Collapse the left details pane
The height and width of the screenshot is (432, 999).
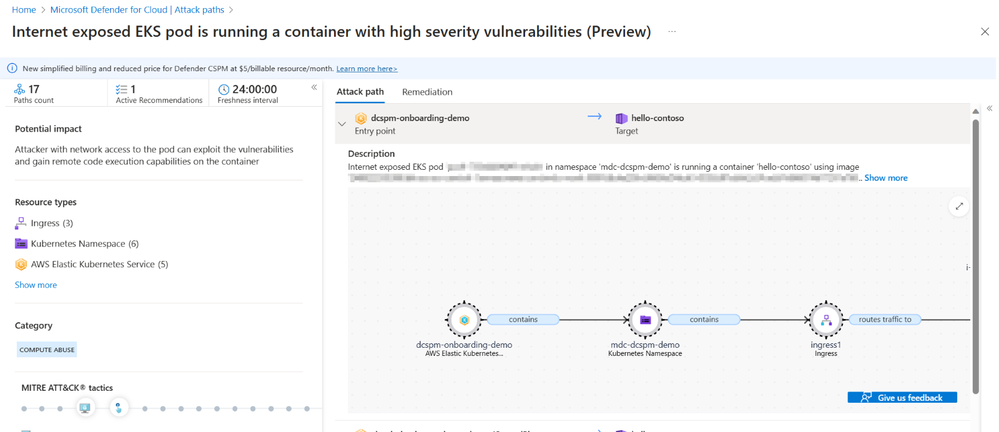click(314, 87)
